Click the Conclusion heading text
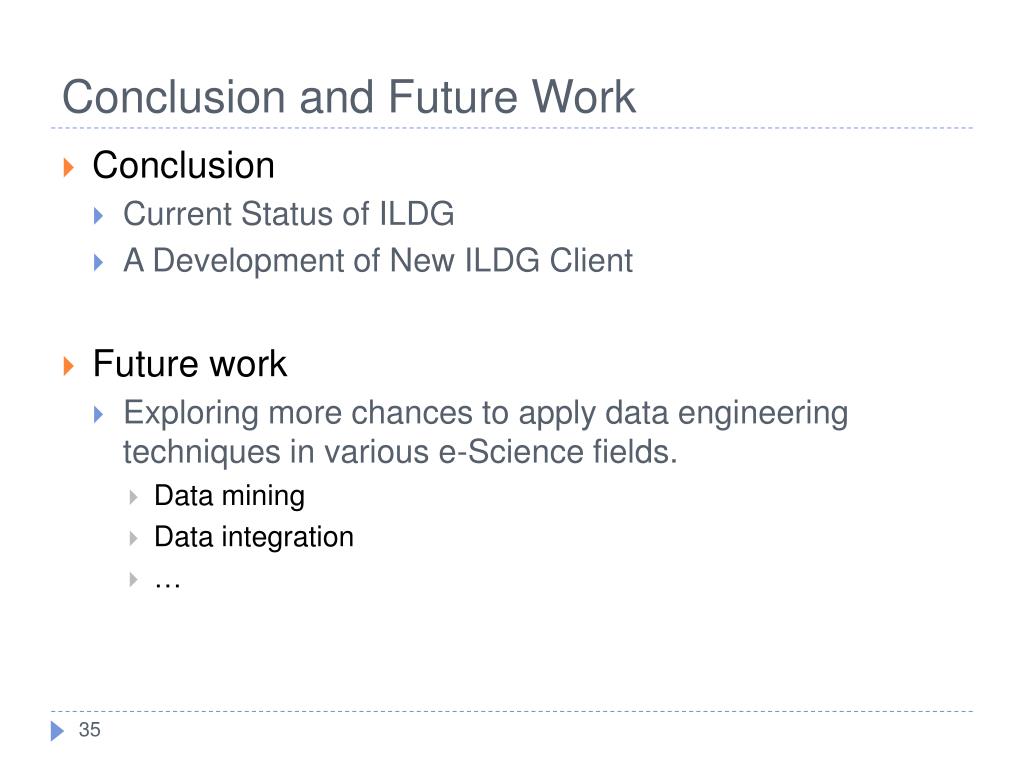This screenshot has width=1024, height=768. (184, 165)
